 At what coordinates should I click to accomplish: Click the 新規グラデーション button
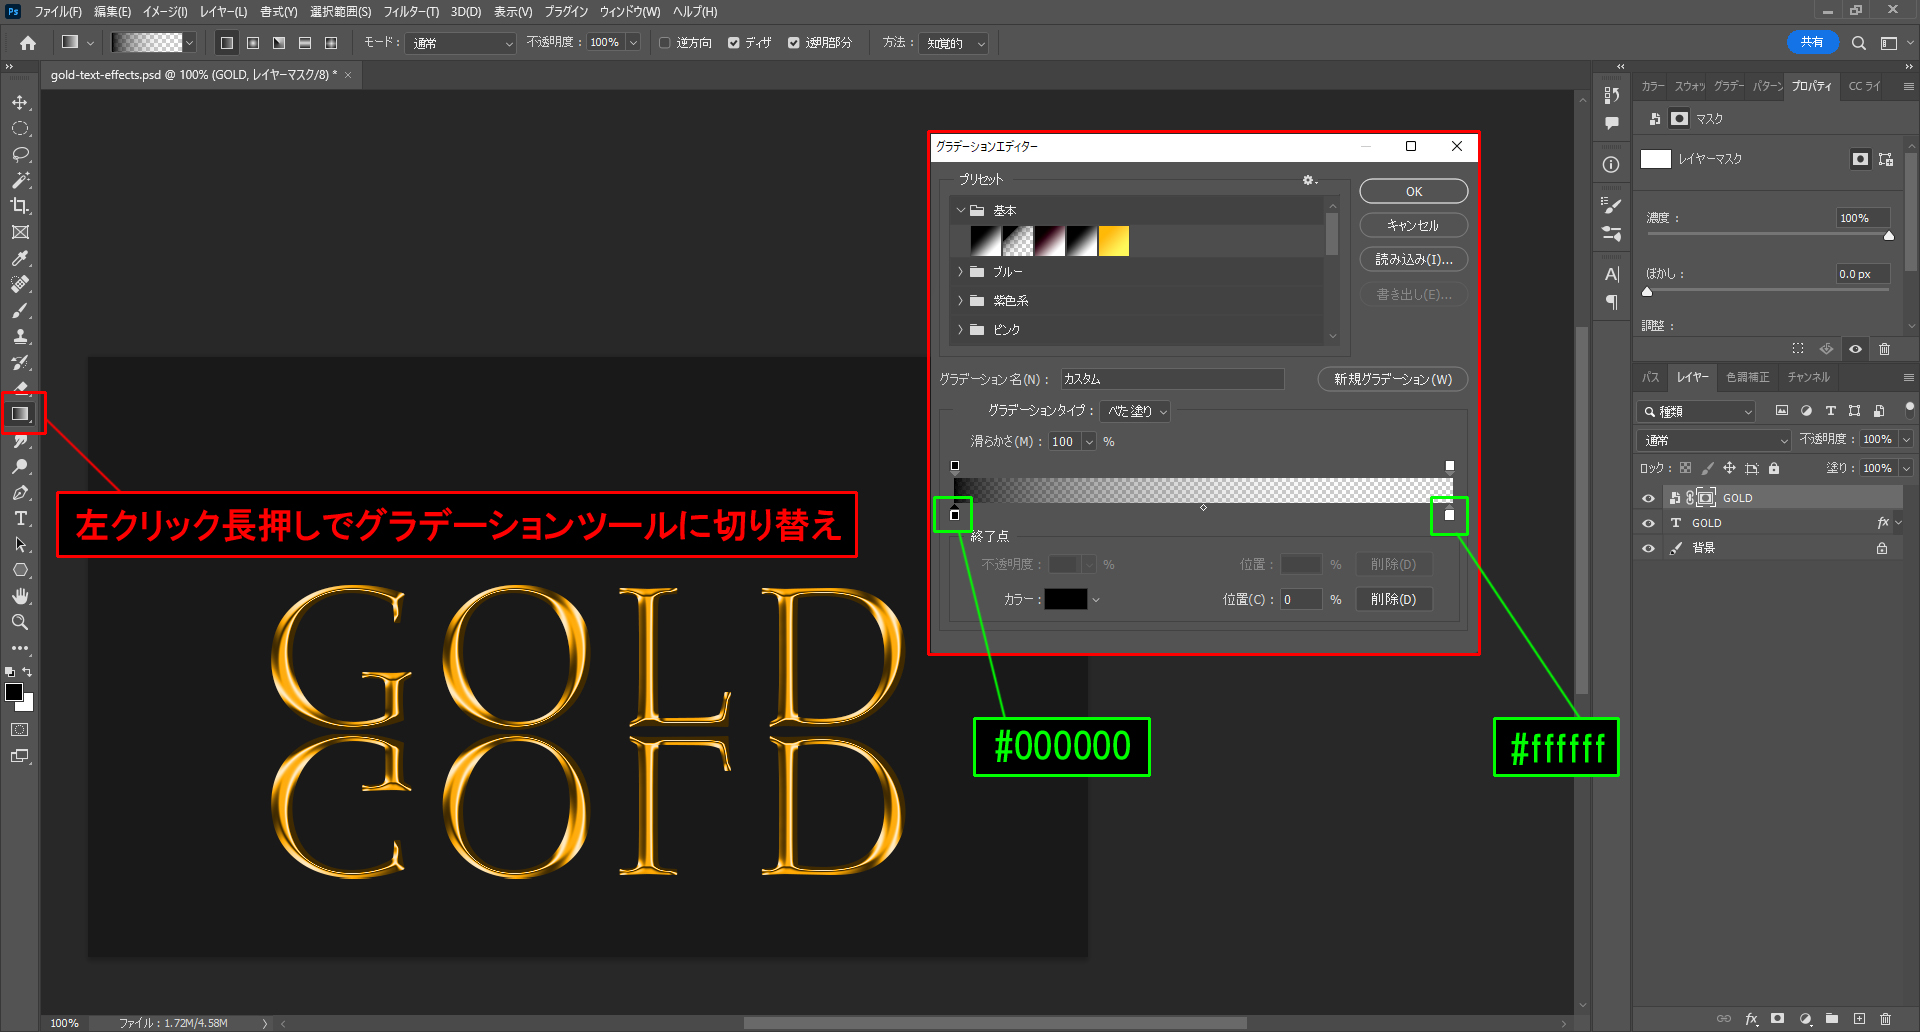click(x=1392, y=379)
